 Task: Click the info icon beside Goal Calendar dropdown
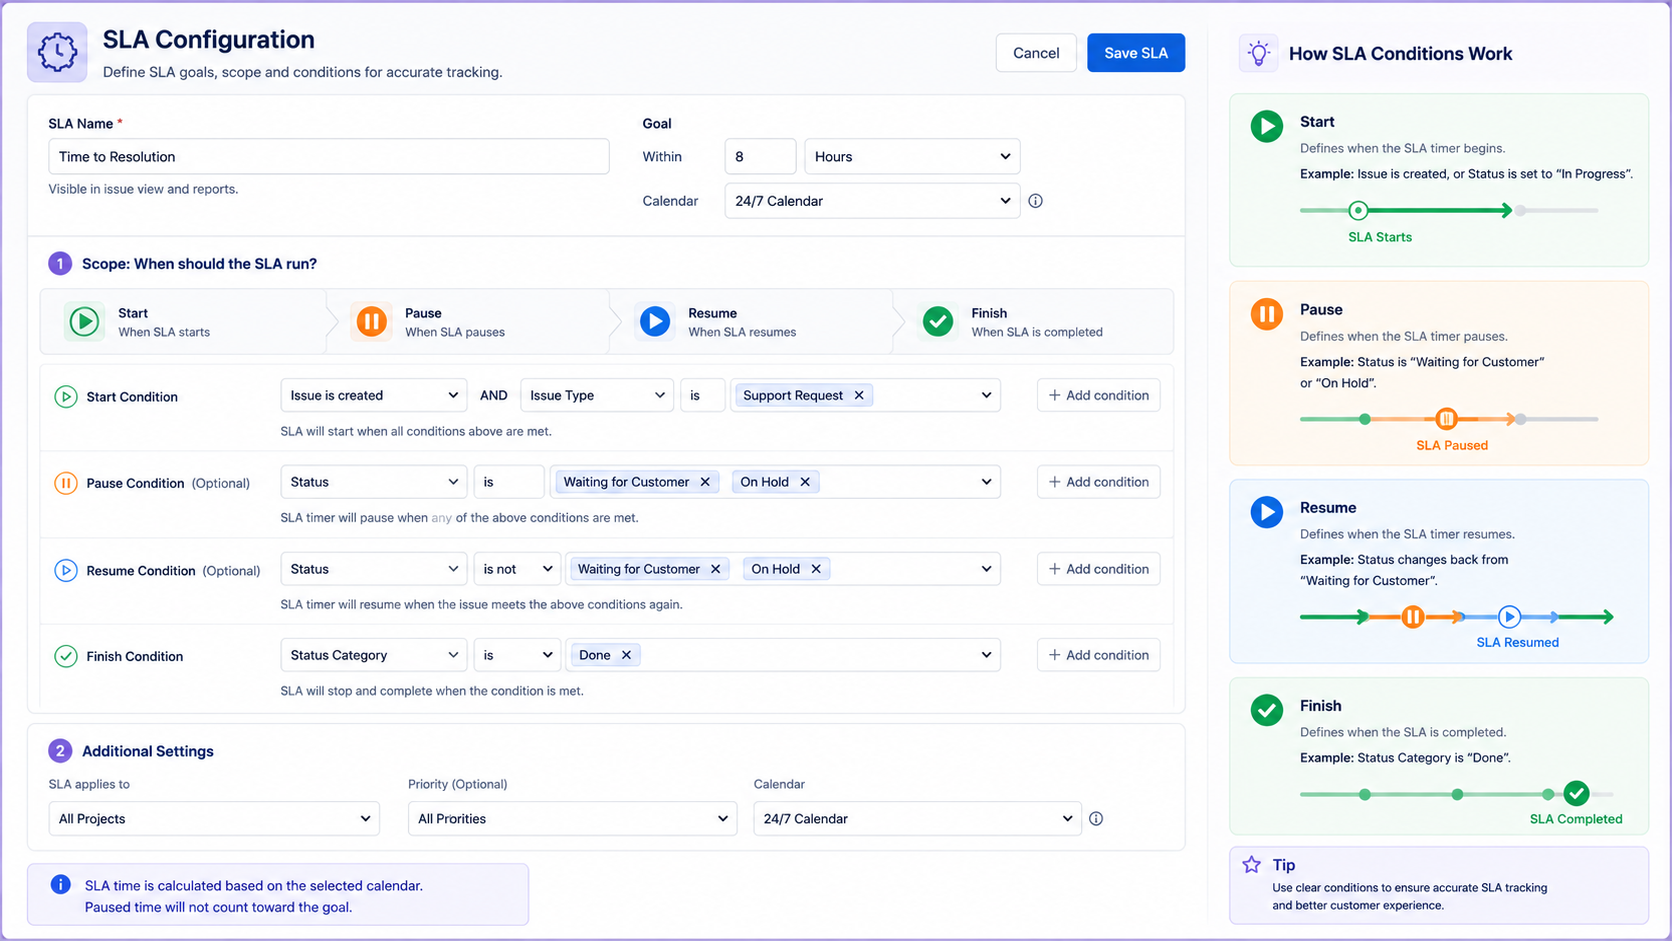point(1036,201)
